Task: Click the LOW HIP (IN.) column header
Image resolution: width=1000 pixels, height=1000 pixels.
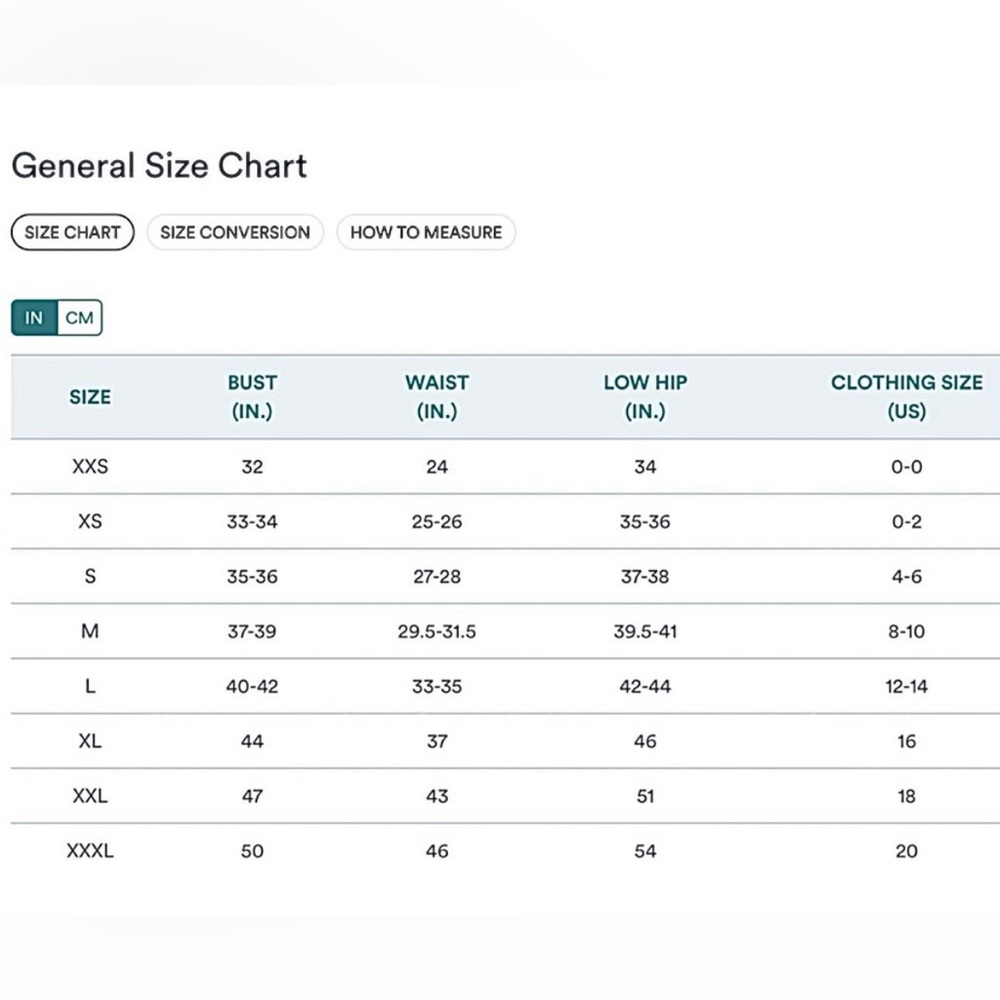Action: [645, 397]
